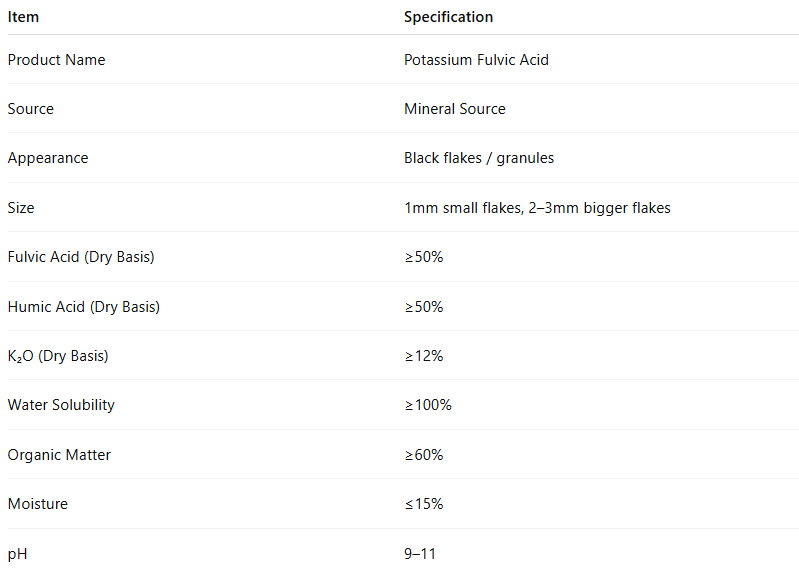Image resolution: width=799 pixels, height=574 pixels.
Task: Select the "Fulvic Acid (Dry Basis)" label
Action: (81, 257)
